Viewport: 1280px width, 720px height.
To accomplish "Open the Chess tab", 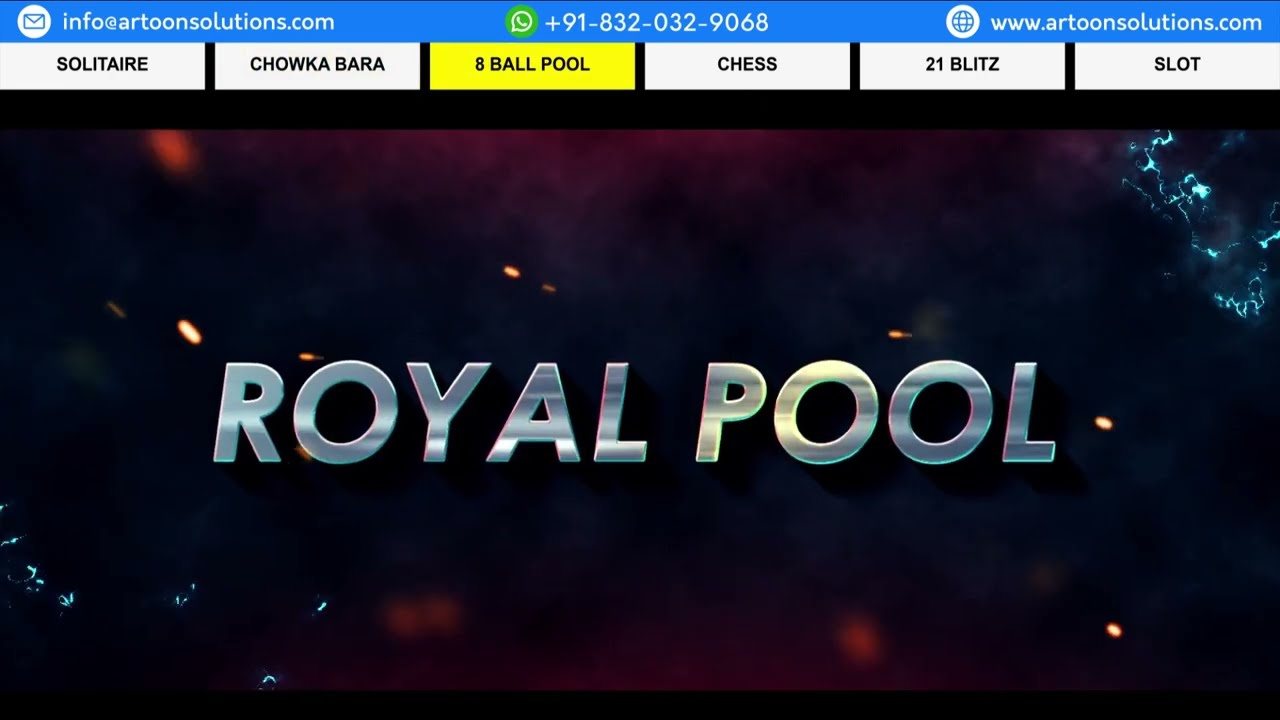I will [x=747, y=65].
